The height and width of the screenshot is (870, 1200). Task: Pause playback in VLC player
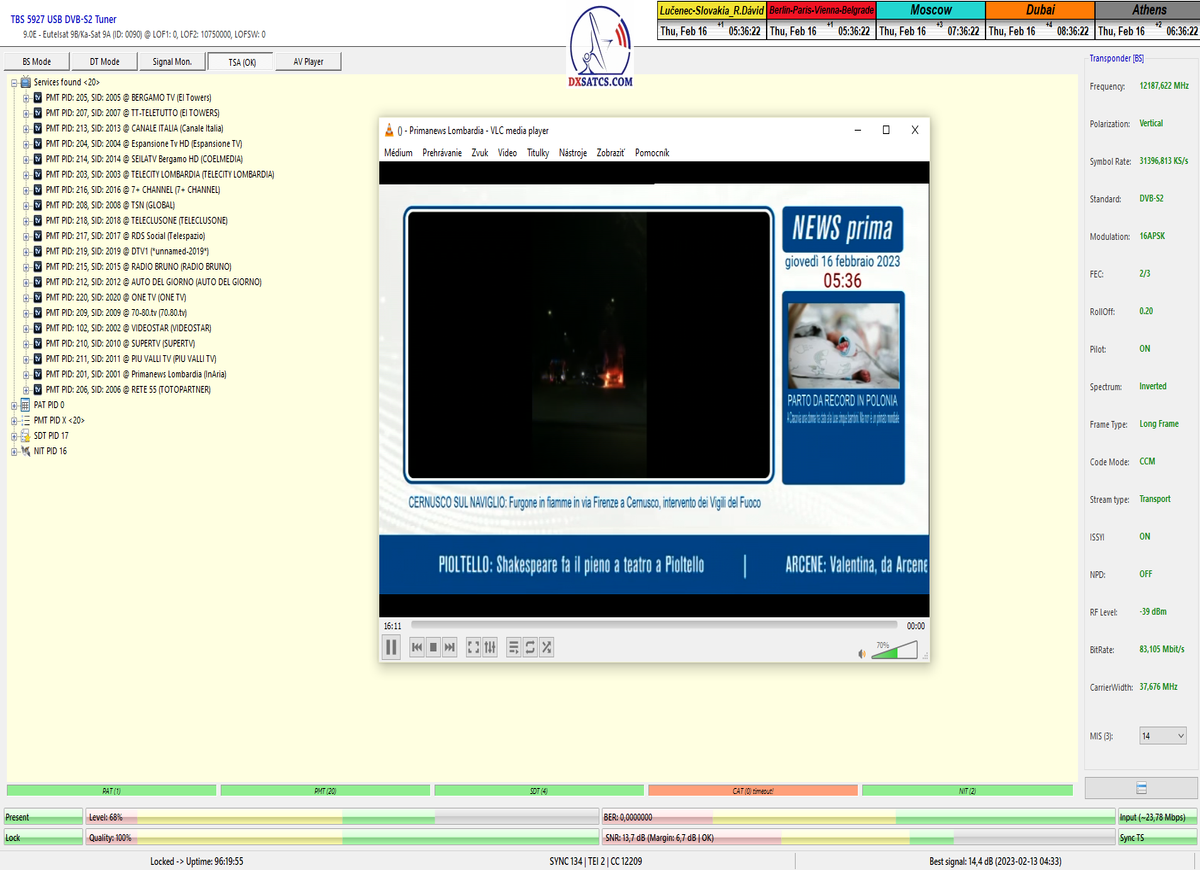[392, 647]
